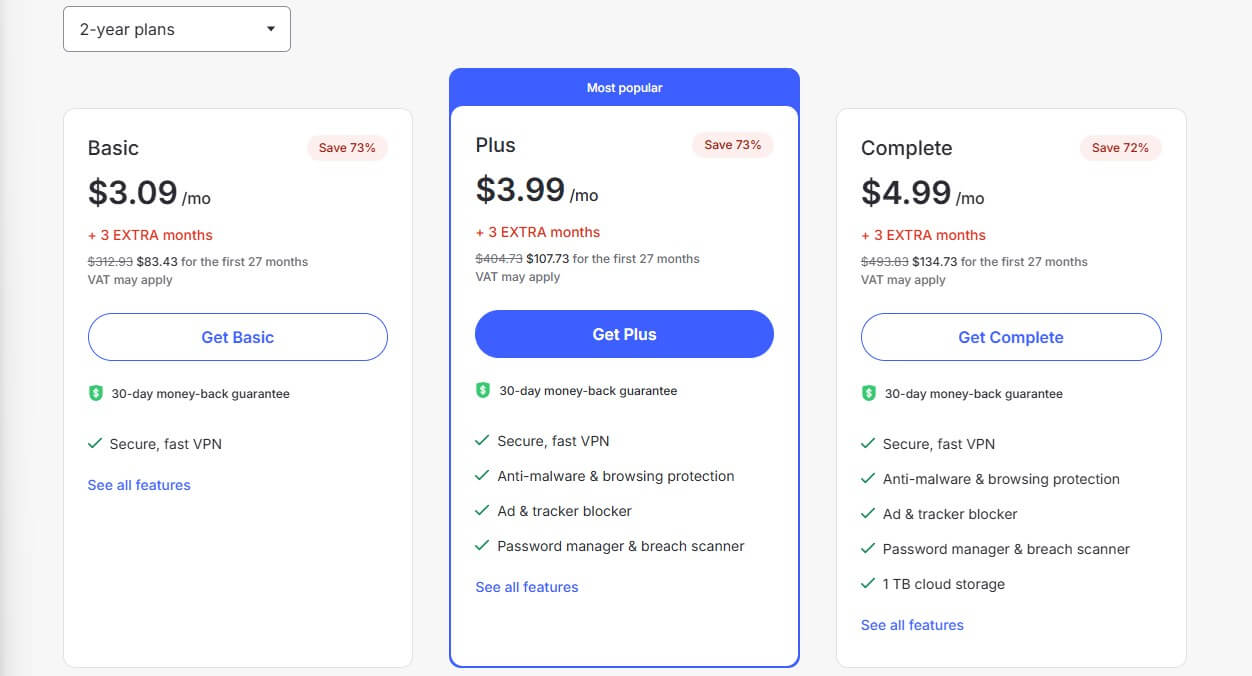
Task: Expand all features for the Basic plan
Action: pyautogui.click(x=139, y=485)
